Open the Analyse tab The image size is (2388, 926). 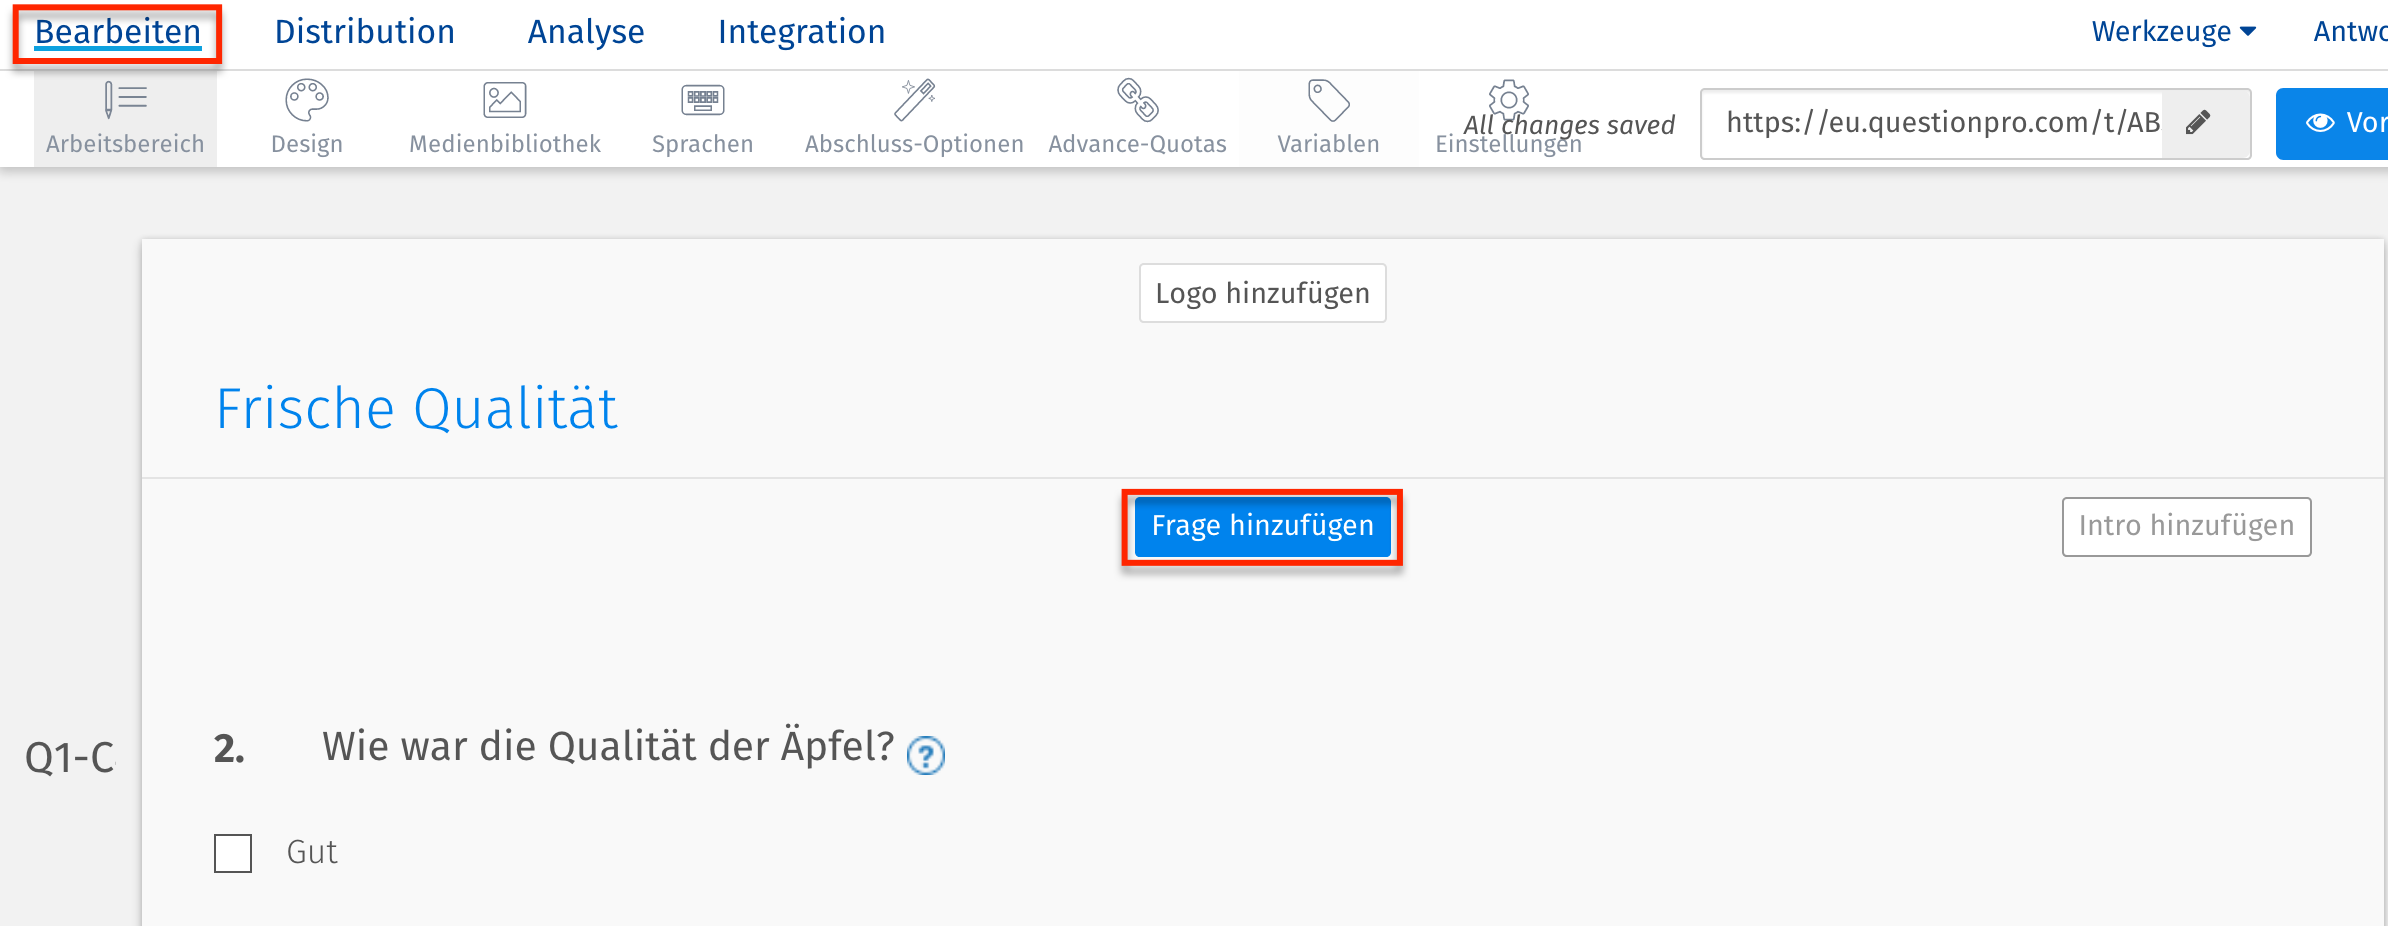click(585, 31)
